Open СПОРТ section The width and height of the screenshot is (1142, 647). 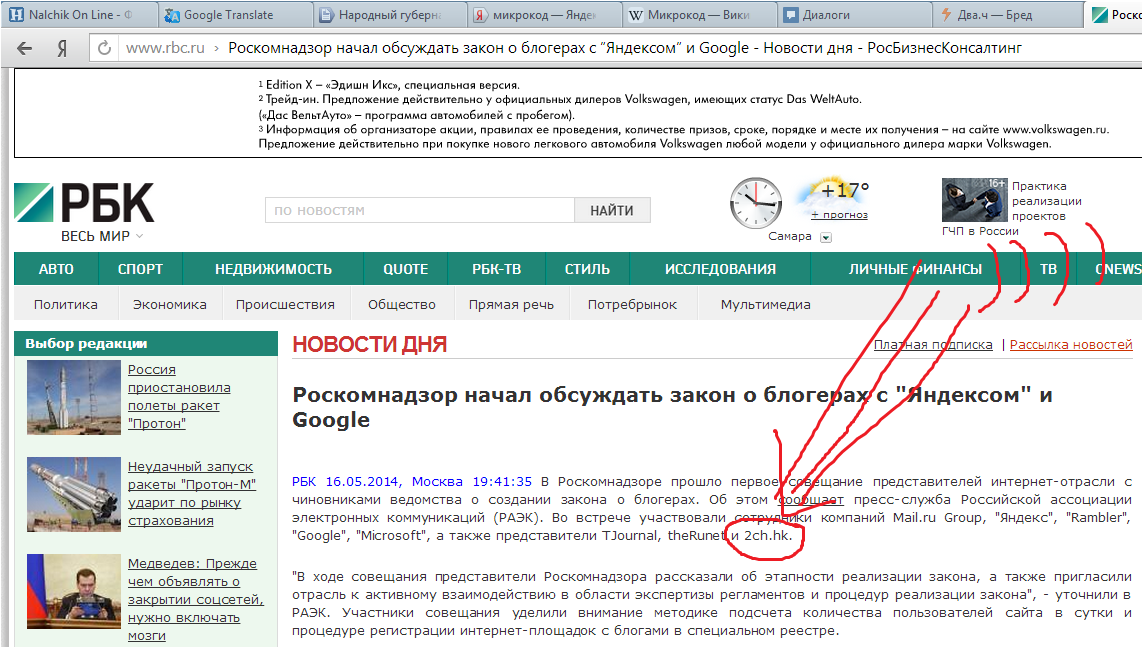pos(141,269)
